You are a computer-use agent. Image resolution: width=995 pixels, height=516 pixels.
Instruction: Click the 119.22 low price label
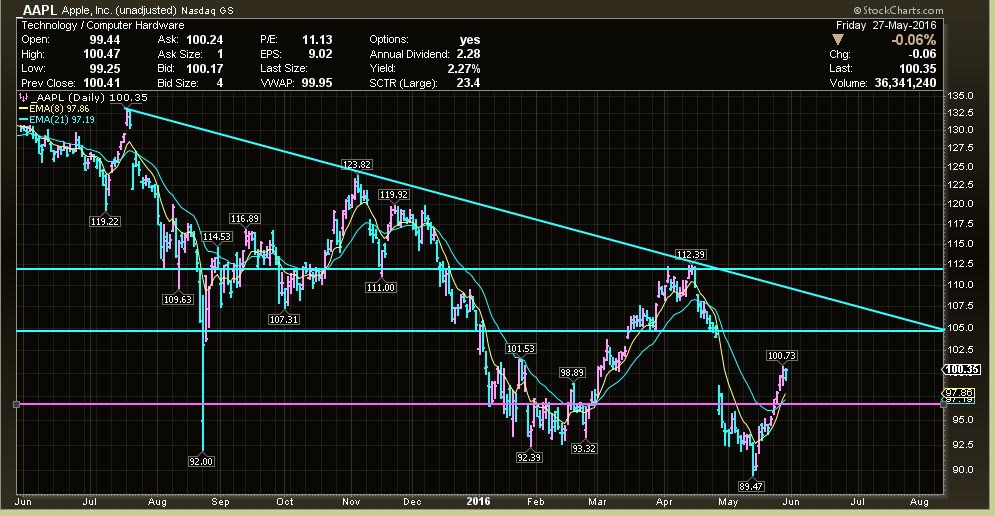105,222
